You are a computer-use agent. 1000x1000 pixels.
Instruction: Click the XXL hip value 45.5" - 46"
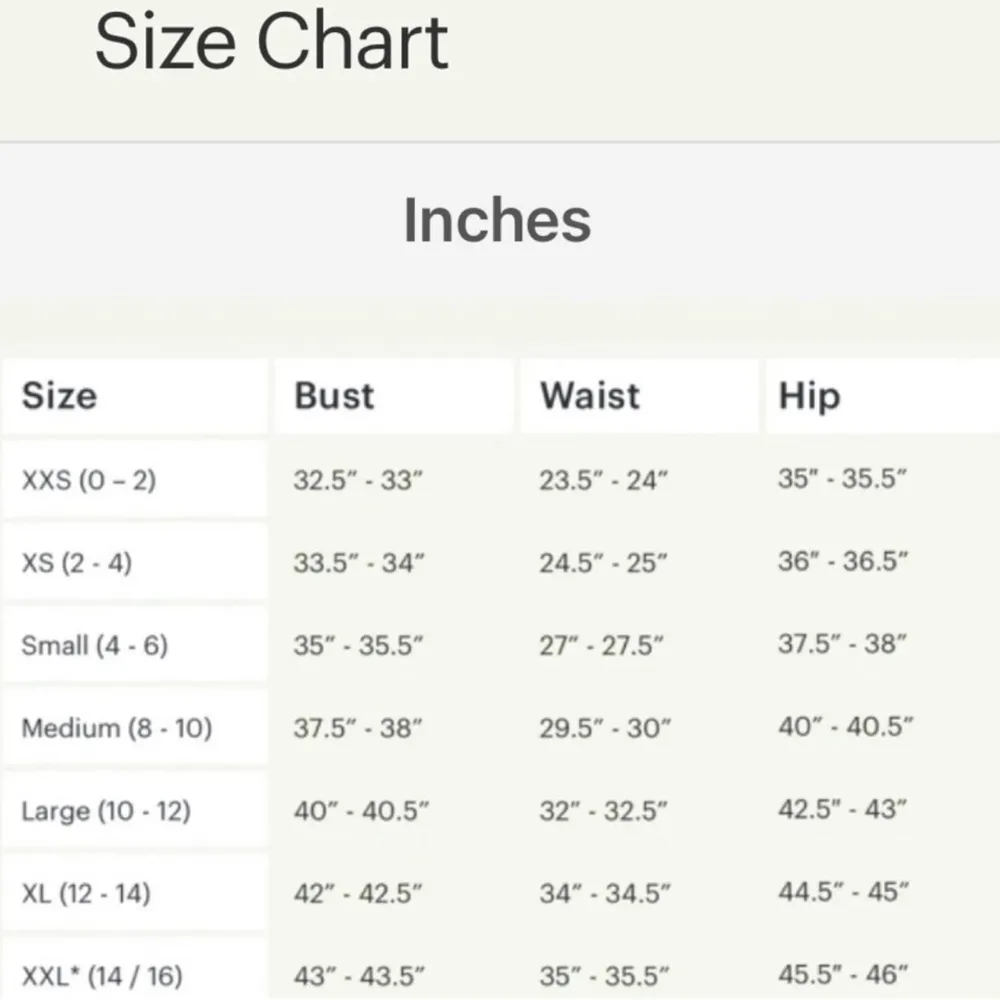(843, 974)
